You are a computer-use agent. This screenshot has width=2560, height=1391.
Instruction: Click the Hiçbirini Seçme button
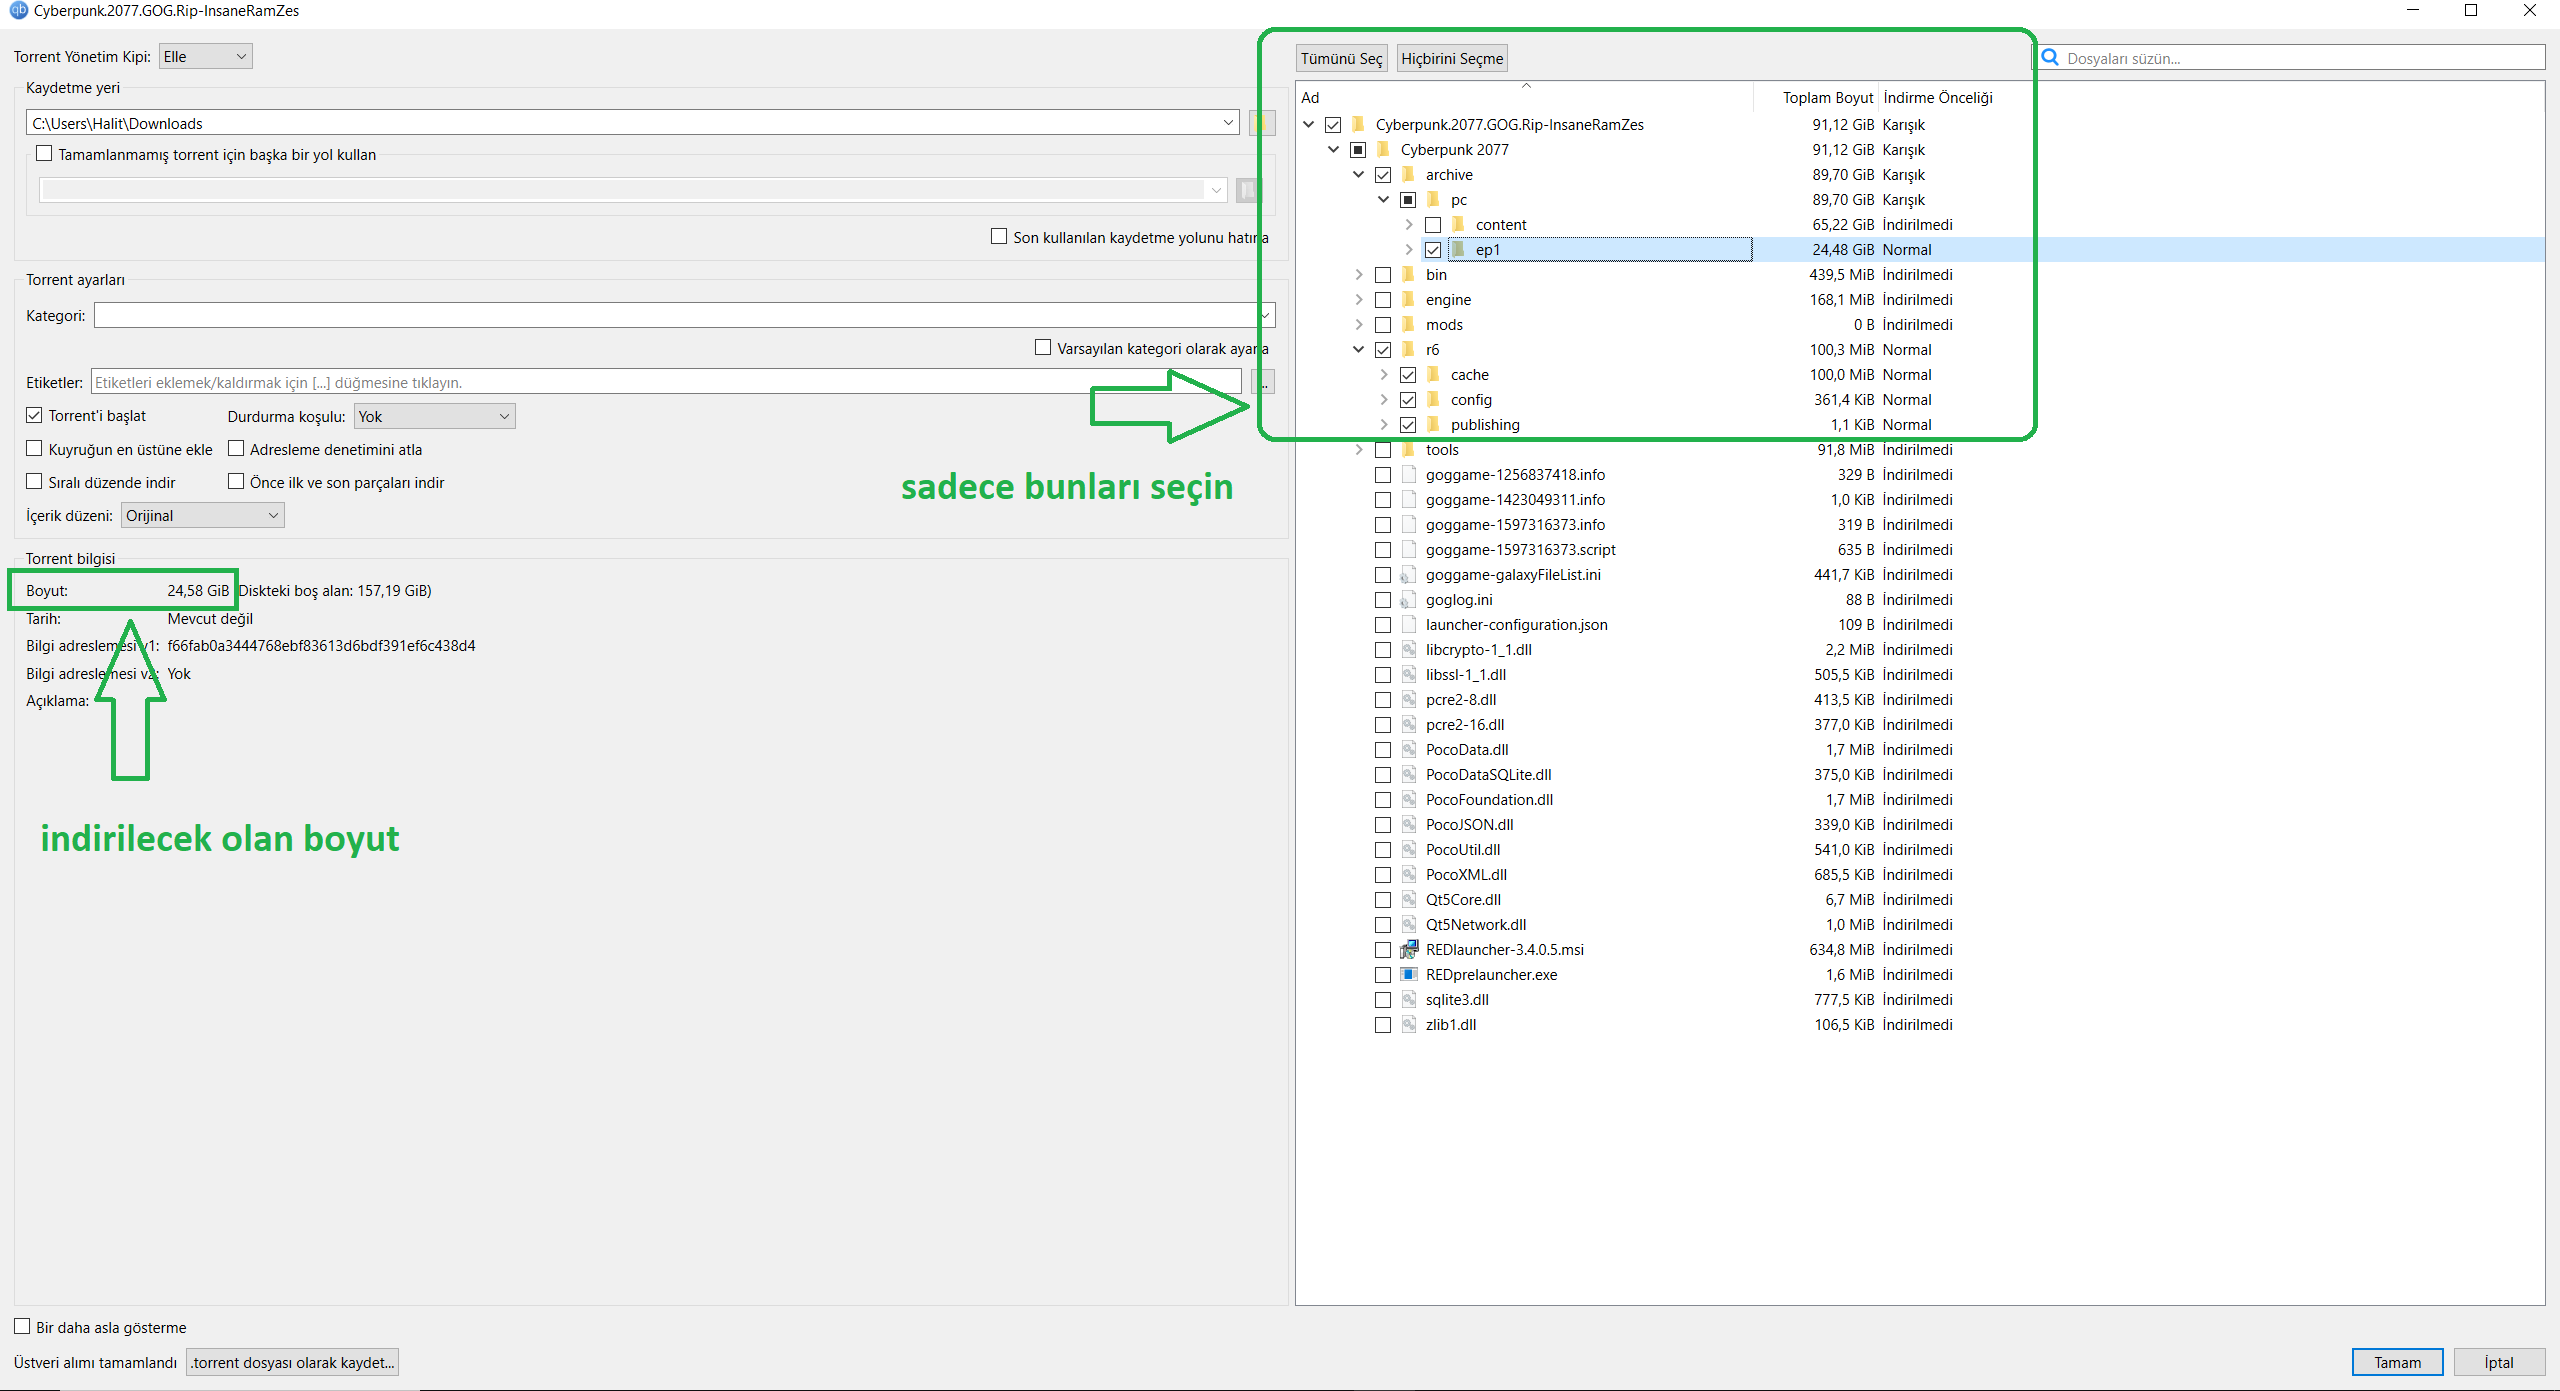coord(1452,58)
